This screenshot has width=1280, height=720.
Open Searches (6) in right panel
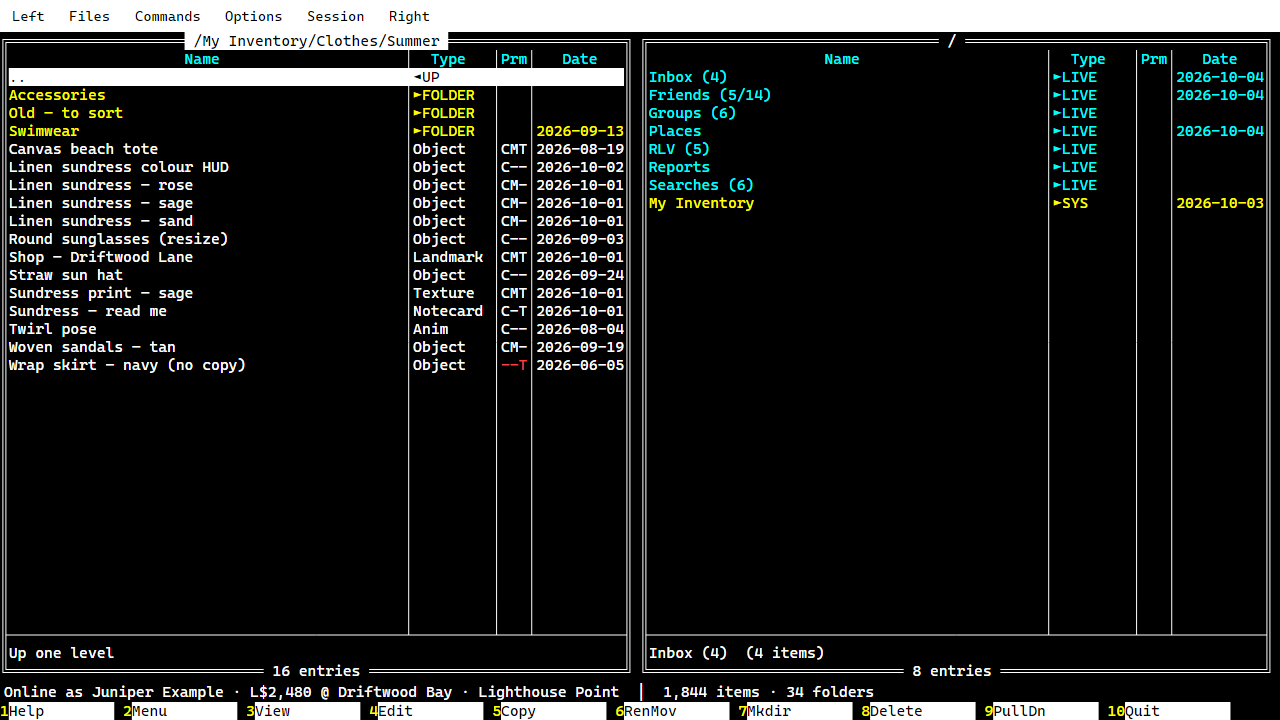point(956,185)
